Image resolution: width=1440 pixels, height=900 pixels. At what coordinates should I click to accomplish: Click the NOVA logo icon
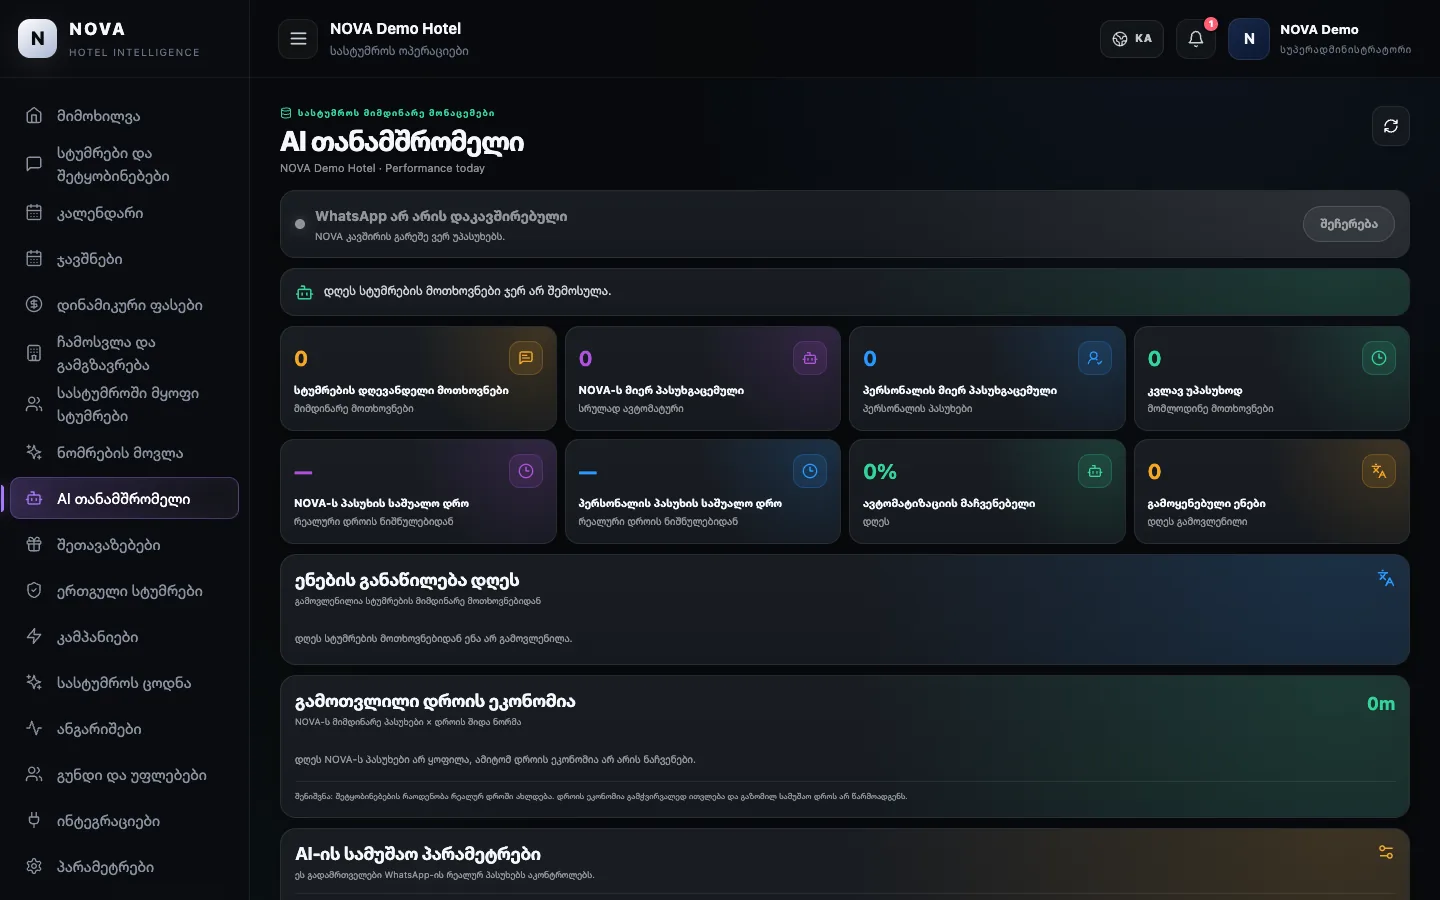38,39
